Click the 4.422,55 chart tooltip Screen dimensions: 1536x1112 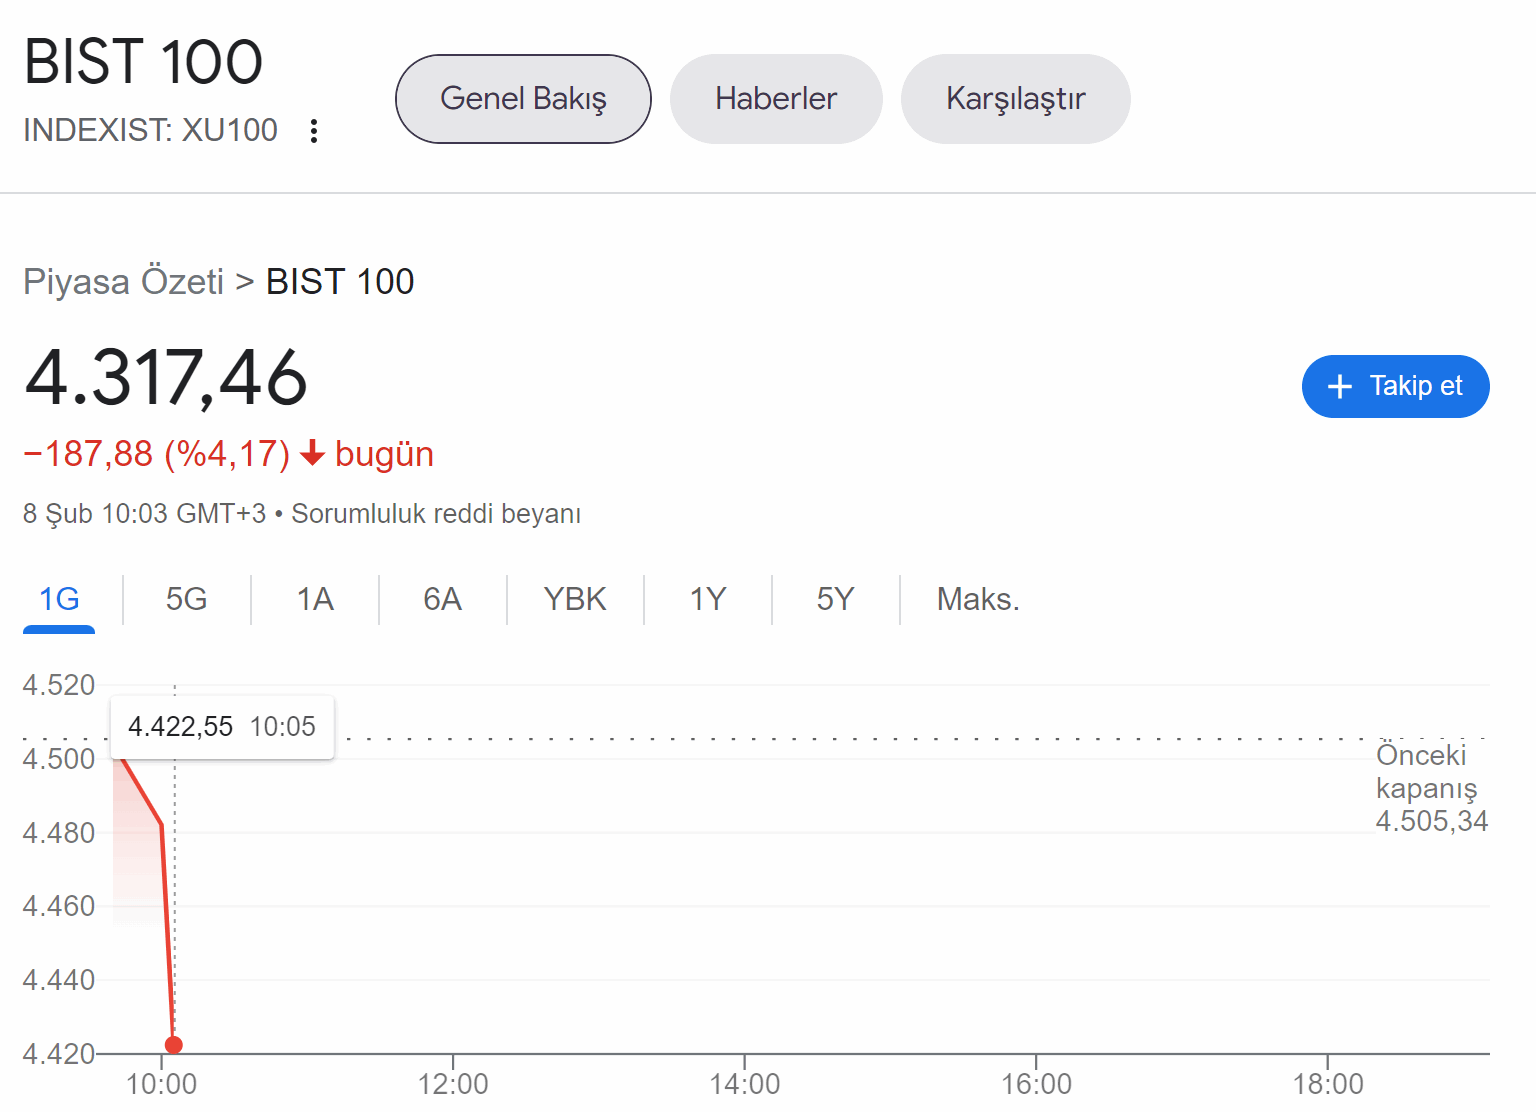click(x=222, y=727)
